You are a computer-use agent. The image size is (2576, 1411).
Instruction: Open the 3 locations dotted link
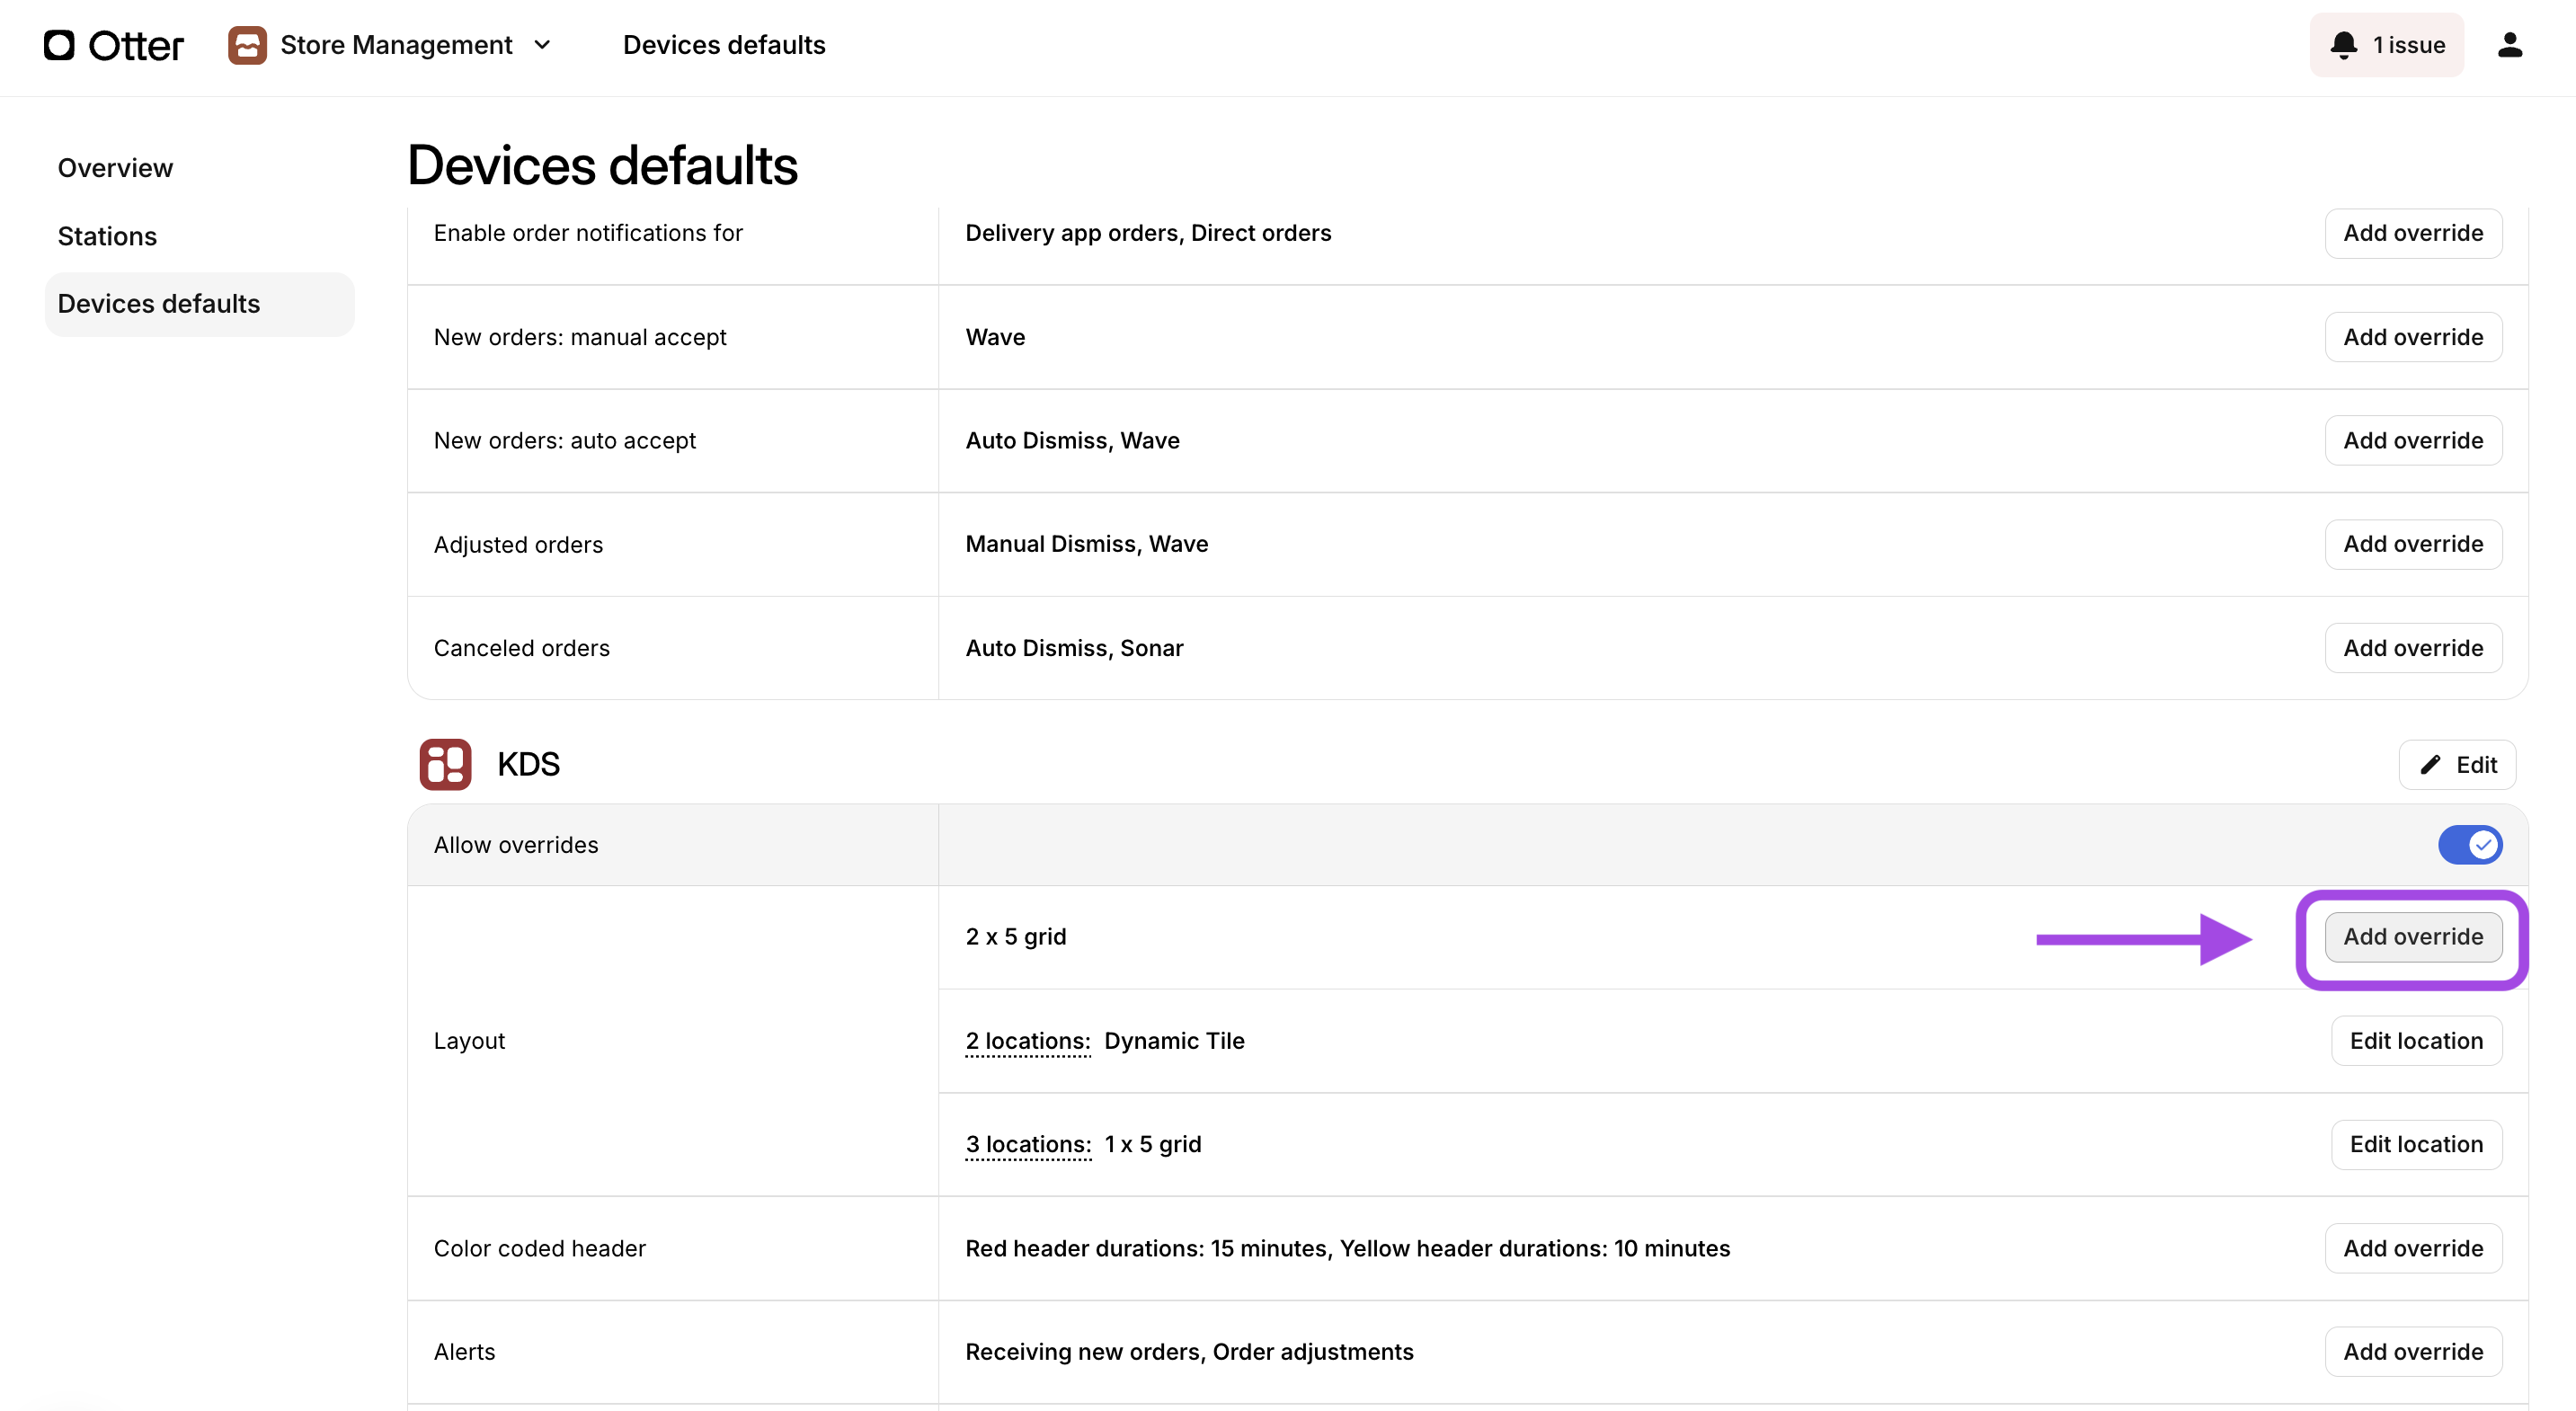(x=1027, y=1144)
